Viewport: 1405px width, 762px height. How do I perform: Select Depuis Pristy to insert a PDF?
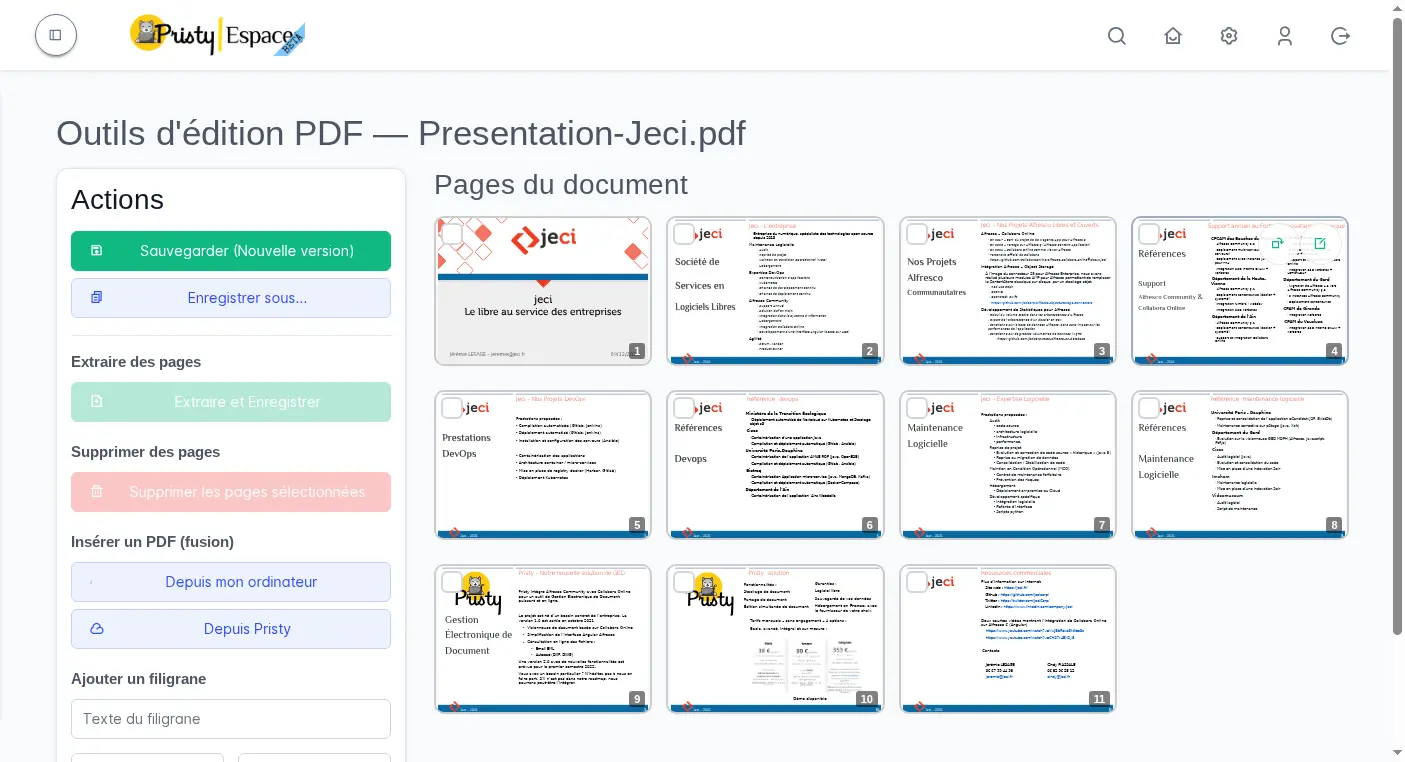coord(230,629)
